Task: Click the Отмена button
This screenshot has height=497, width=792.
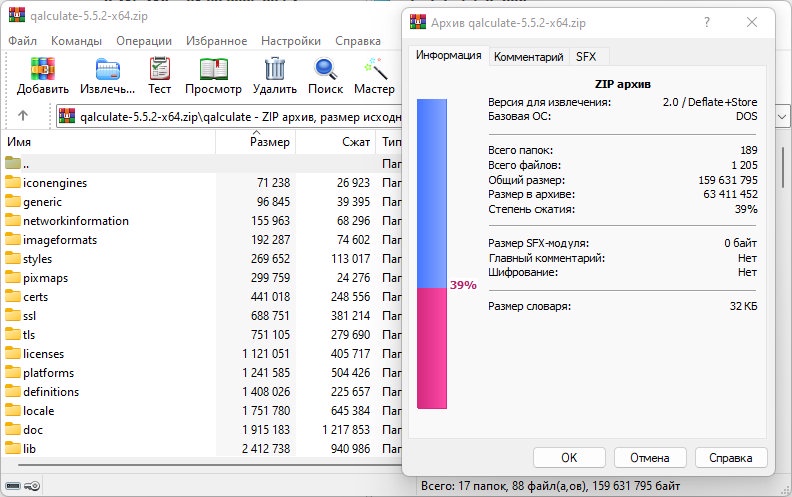Action: click(x=650, y=458)
